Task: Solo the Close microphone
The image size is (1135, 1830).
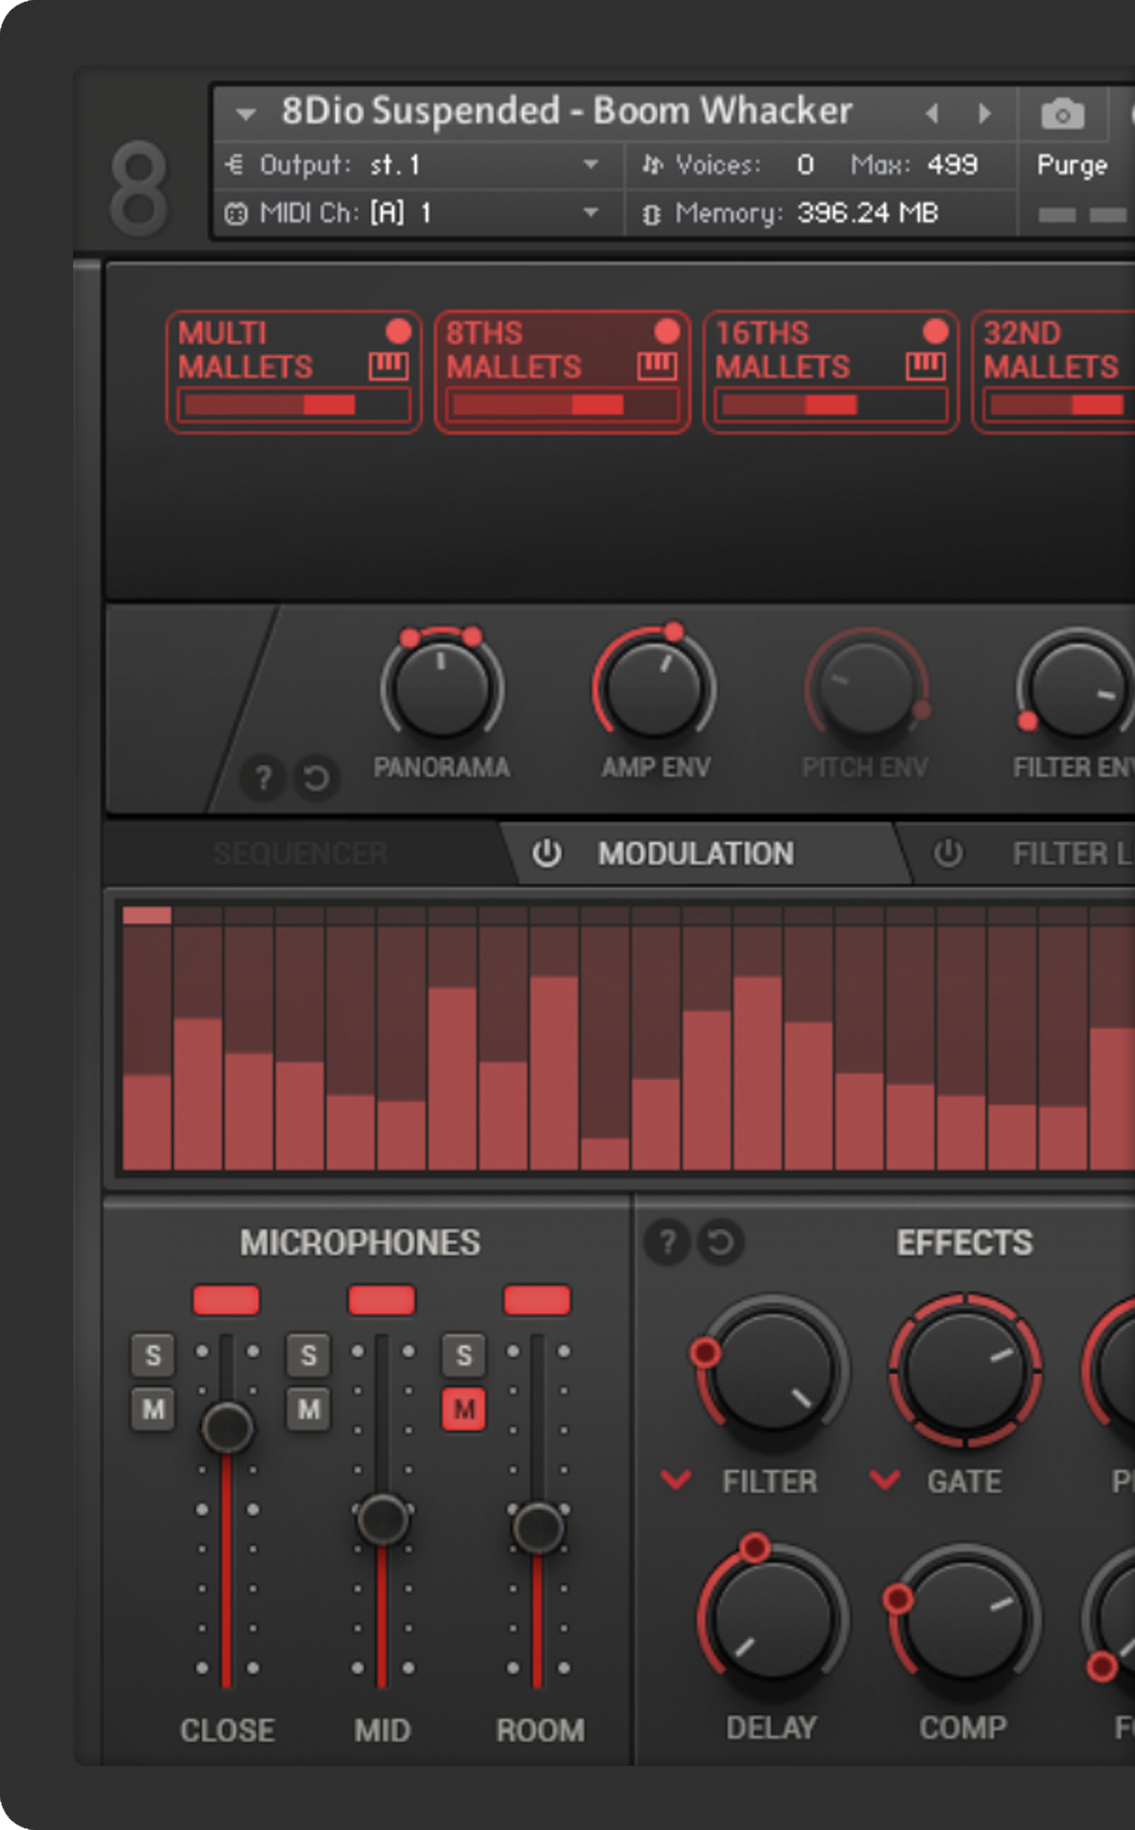Action: pos(153,1356)
